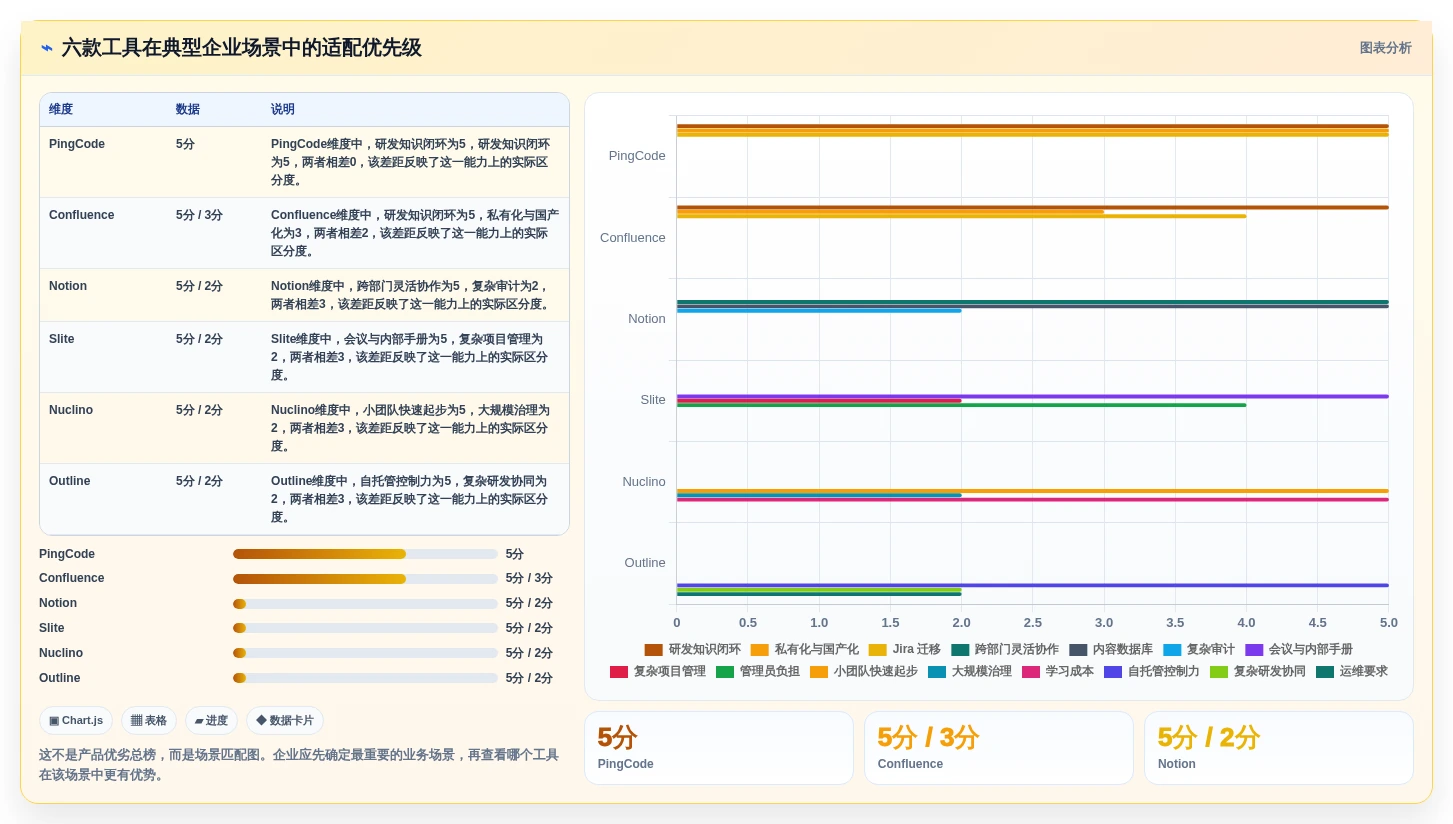Viewport: 1453px width, 824px height.
Task: Click the 5.0 x-axis tick label
Action: (1388, 623)
